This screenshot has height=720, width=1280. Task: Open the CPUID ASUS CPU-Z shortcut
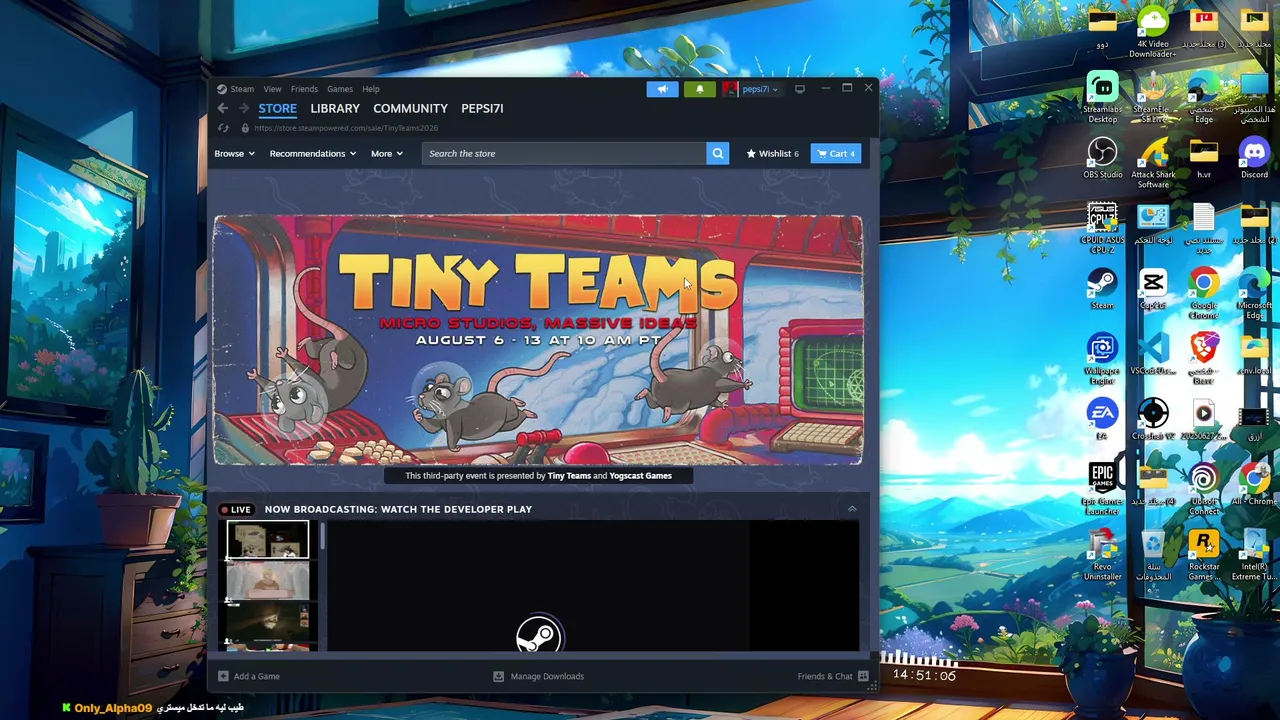coord(1102,228)
